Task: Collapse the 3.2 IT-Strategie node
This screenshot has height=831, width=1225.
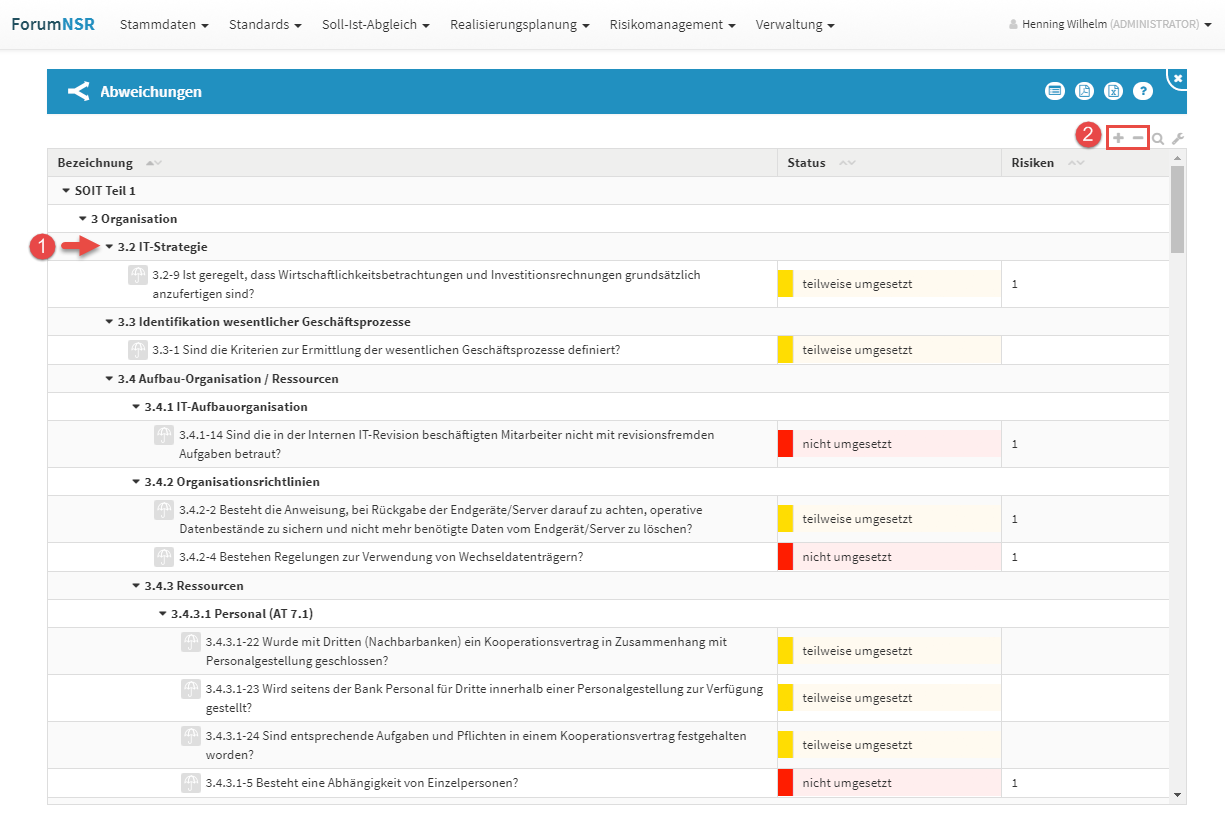Action: coord(109,247)
